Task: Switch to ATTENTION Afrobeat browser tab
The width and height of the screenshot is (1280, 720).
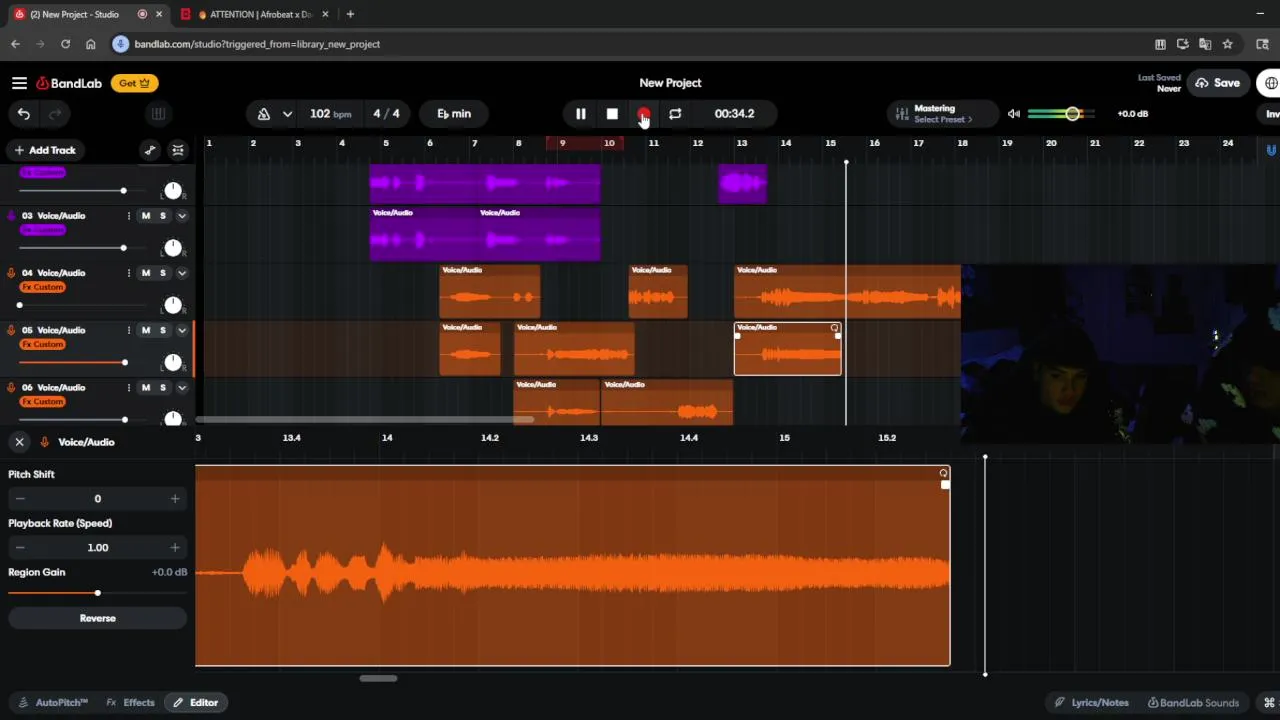Action: click(x=254, y=14)
